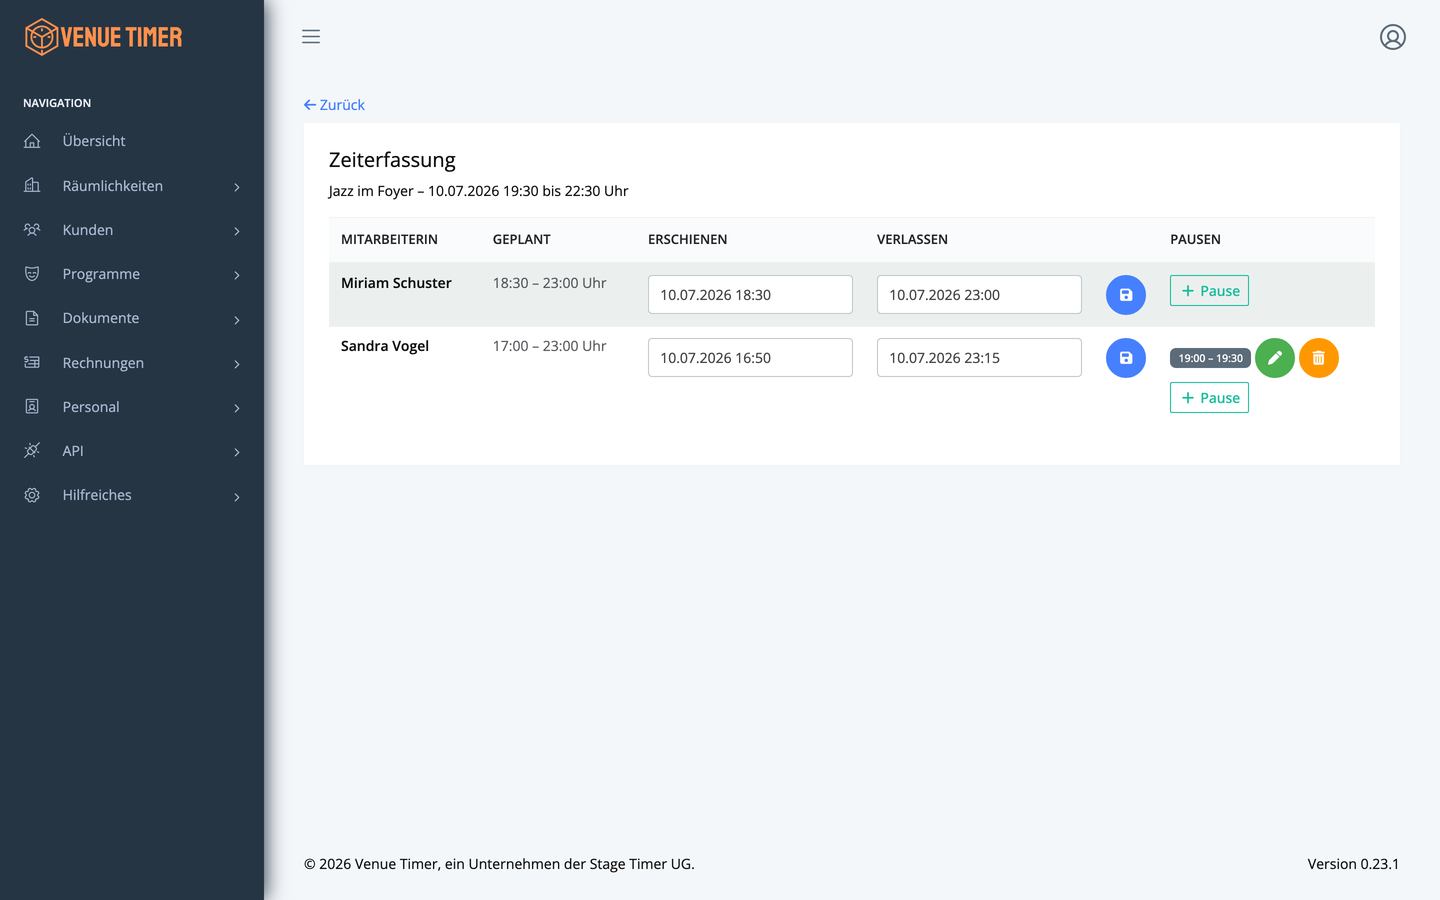
Task: Click the Personal badge icon
Action: 32,407
